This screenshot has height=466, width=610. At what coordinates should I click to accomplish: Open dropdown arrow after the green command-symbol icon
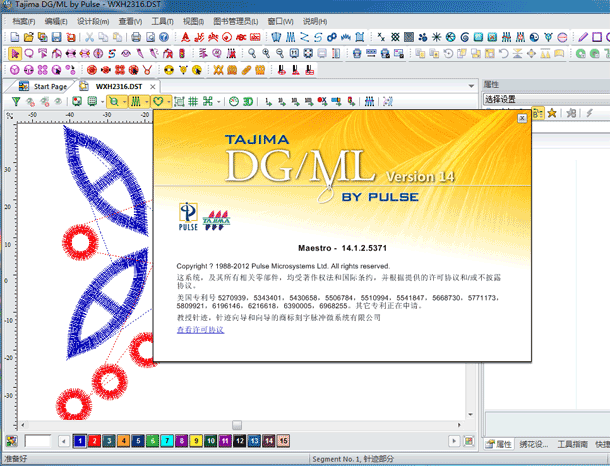coord(219,102)
